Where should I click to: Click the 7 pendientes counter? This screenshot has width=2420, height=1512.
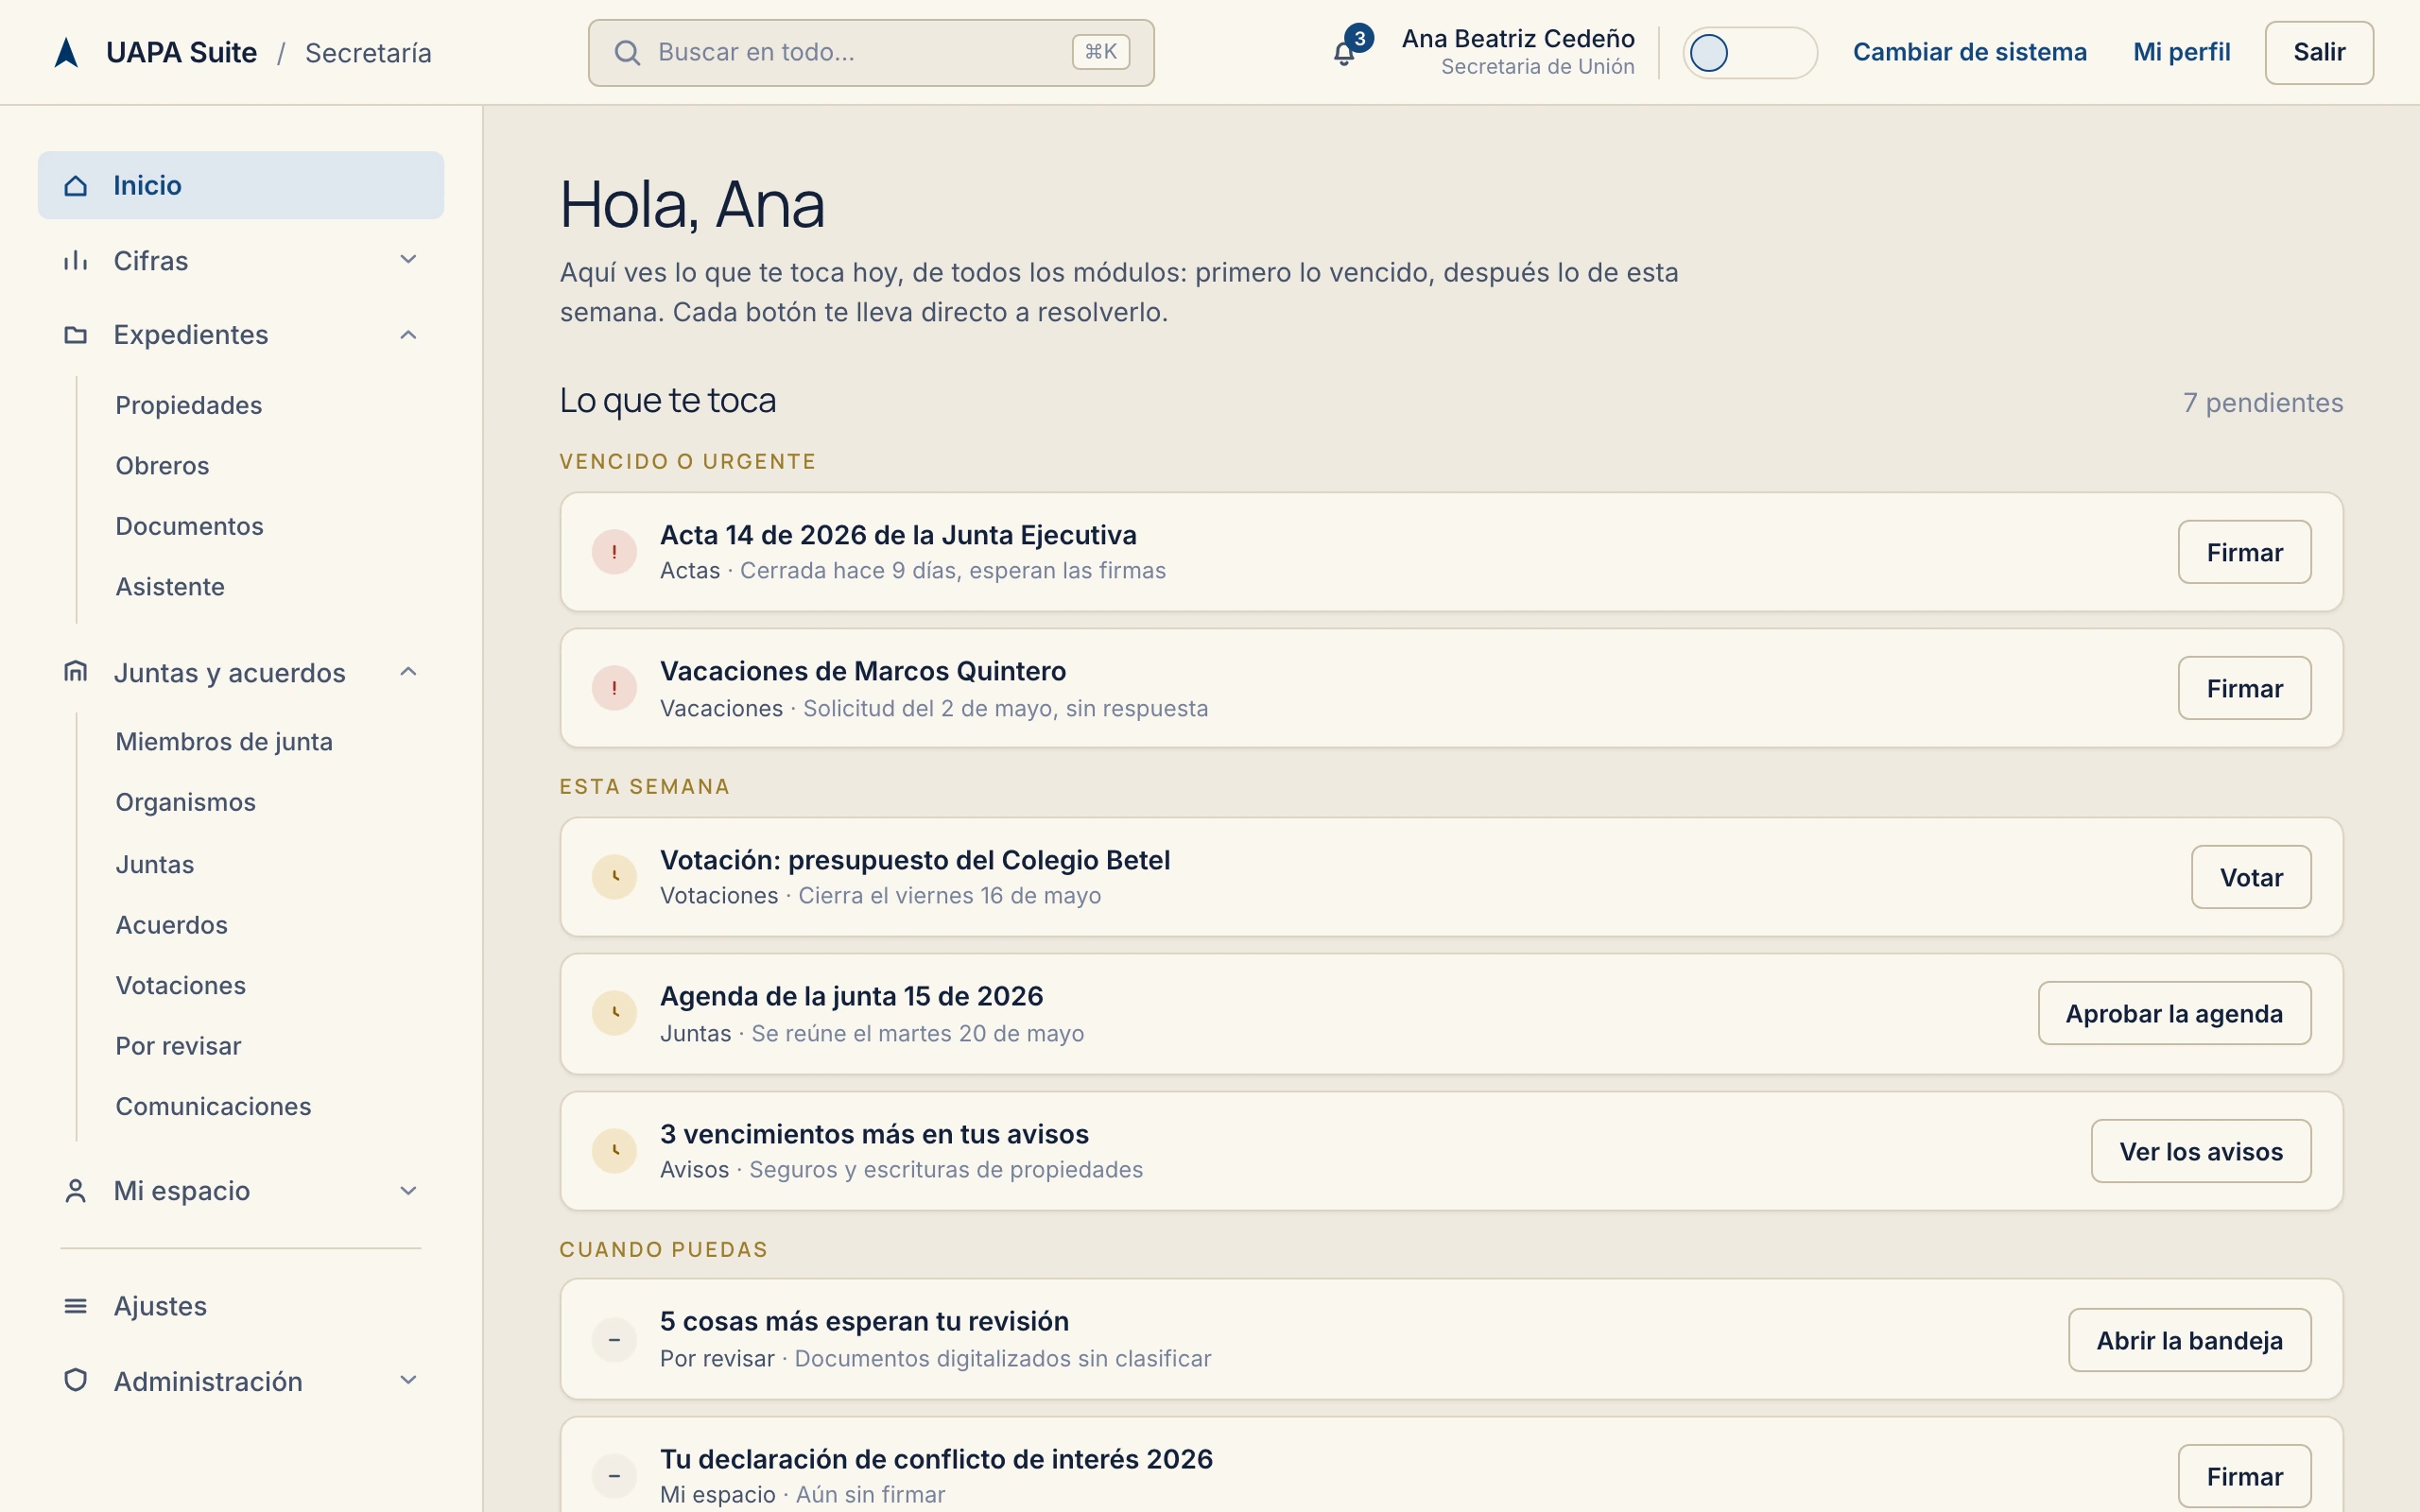coord(2263,403)
